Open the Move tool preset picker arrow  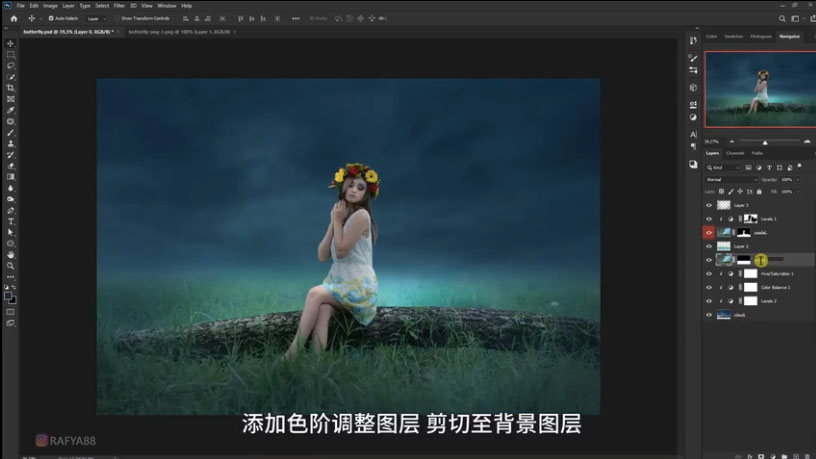click(x=41, y=19)
